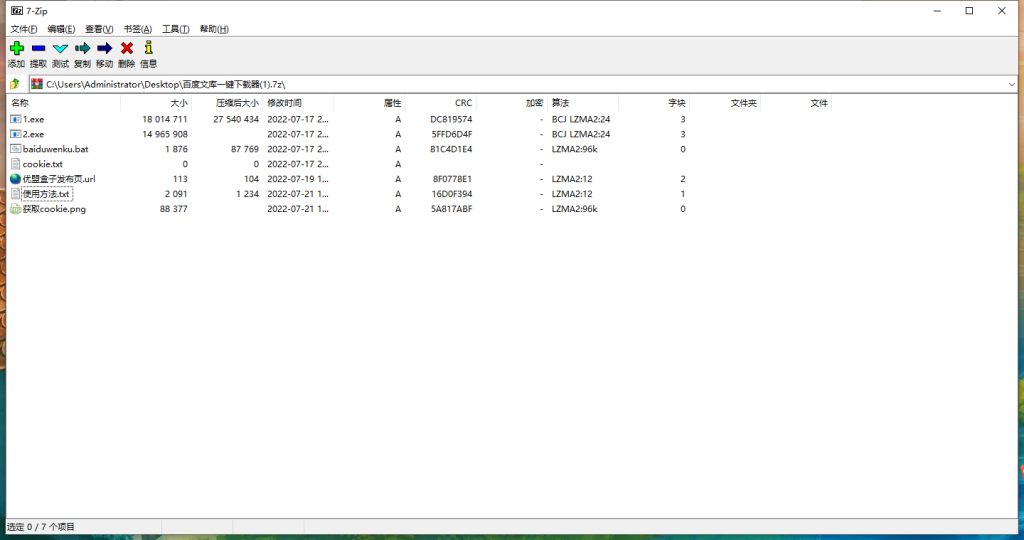Select the 1.exe file icon
The height and width of the screenshot is (540, 1024).
point(16,119)
